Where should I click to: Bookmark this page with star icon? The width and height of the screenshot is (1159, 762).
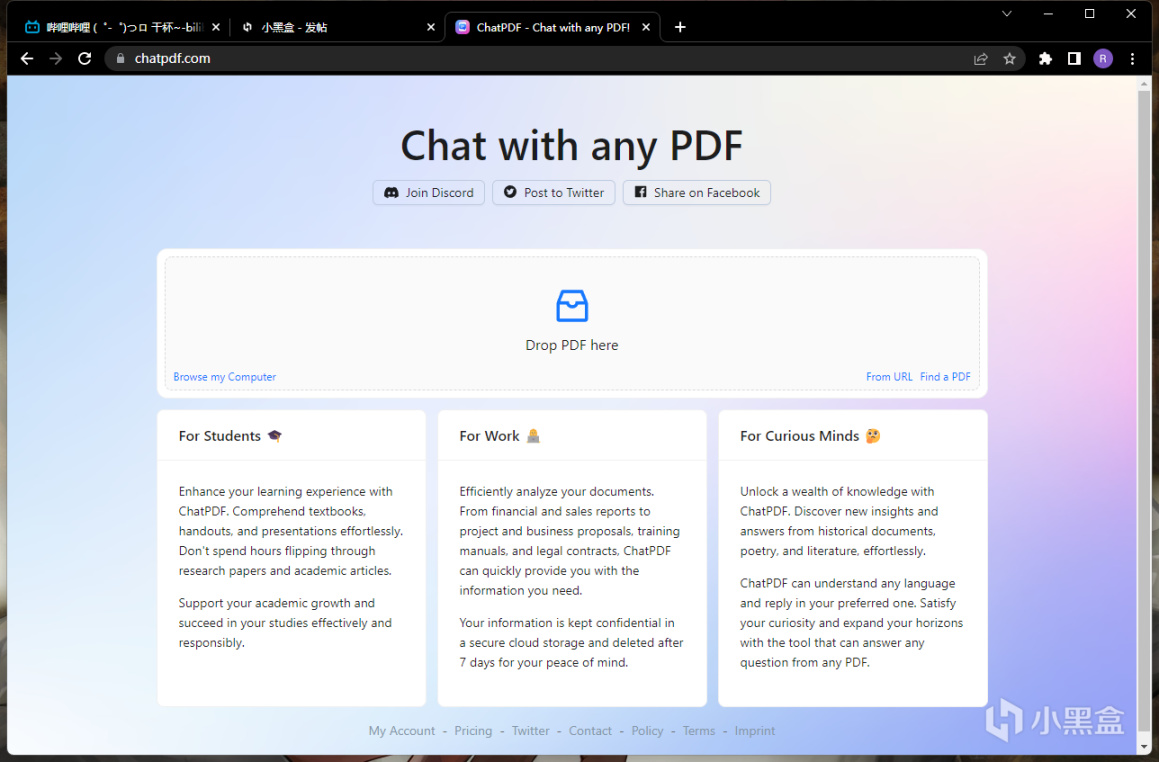[x=1010, y=58]
